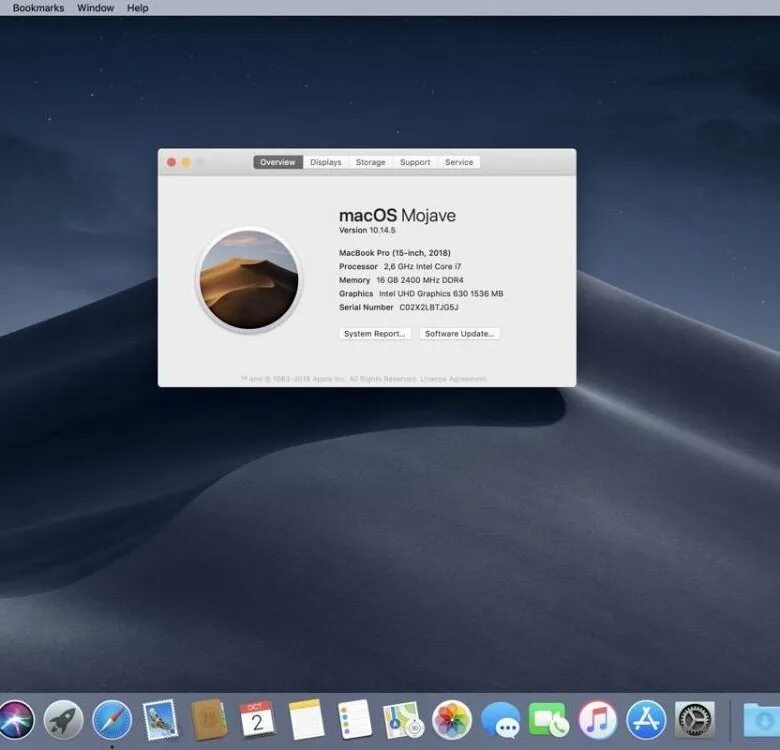
Task: Click the System Report button
Action: tap(375, 334)
